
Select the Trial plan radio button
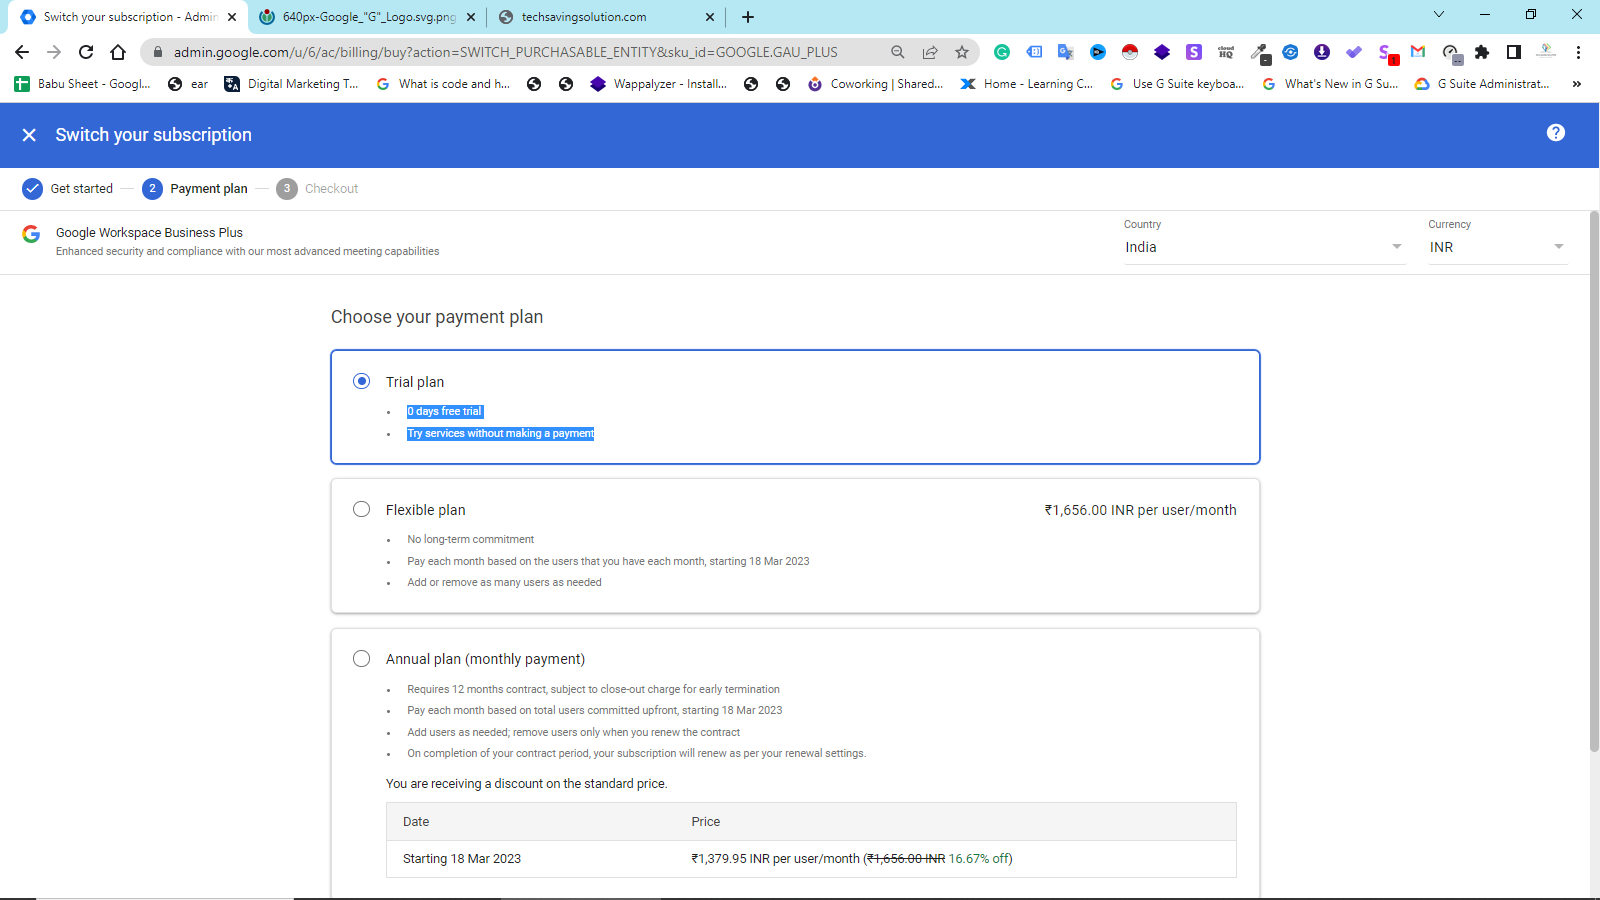click(x=362, y=381)
